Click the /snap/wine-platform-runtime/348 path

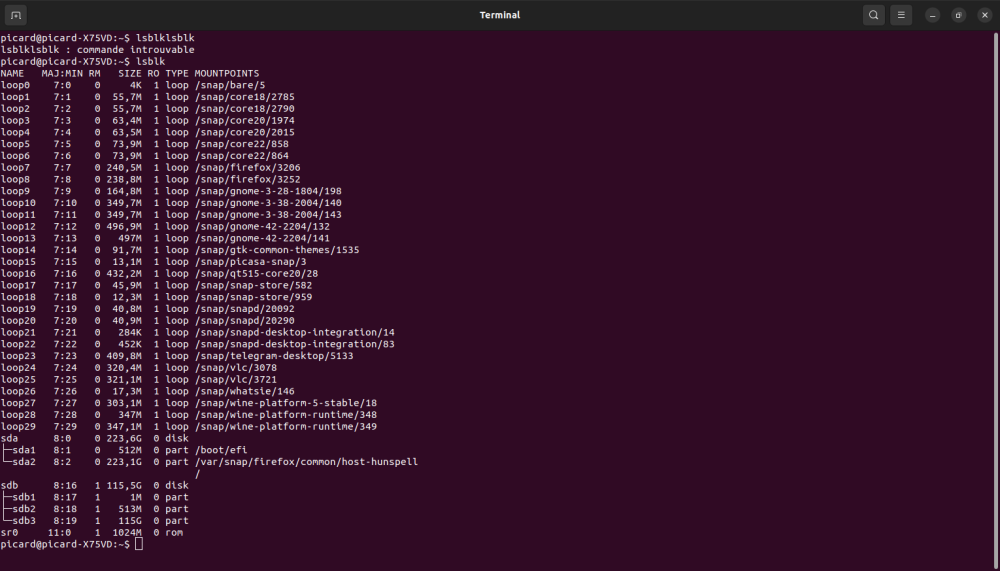pyautogui.click(x=286, y=415)
